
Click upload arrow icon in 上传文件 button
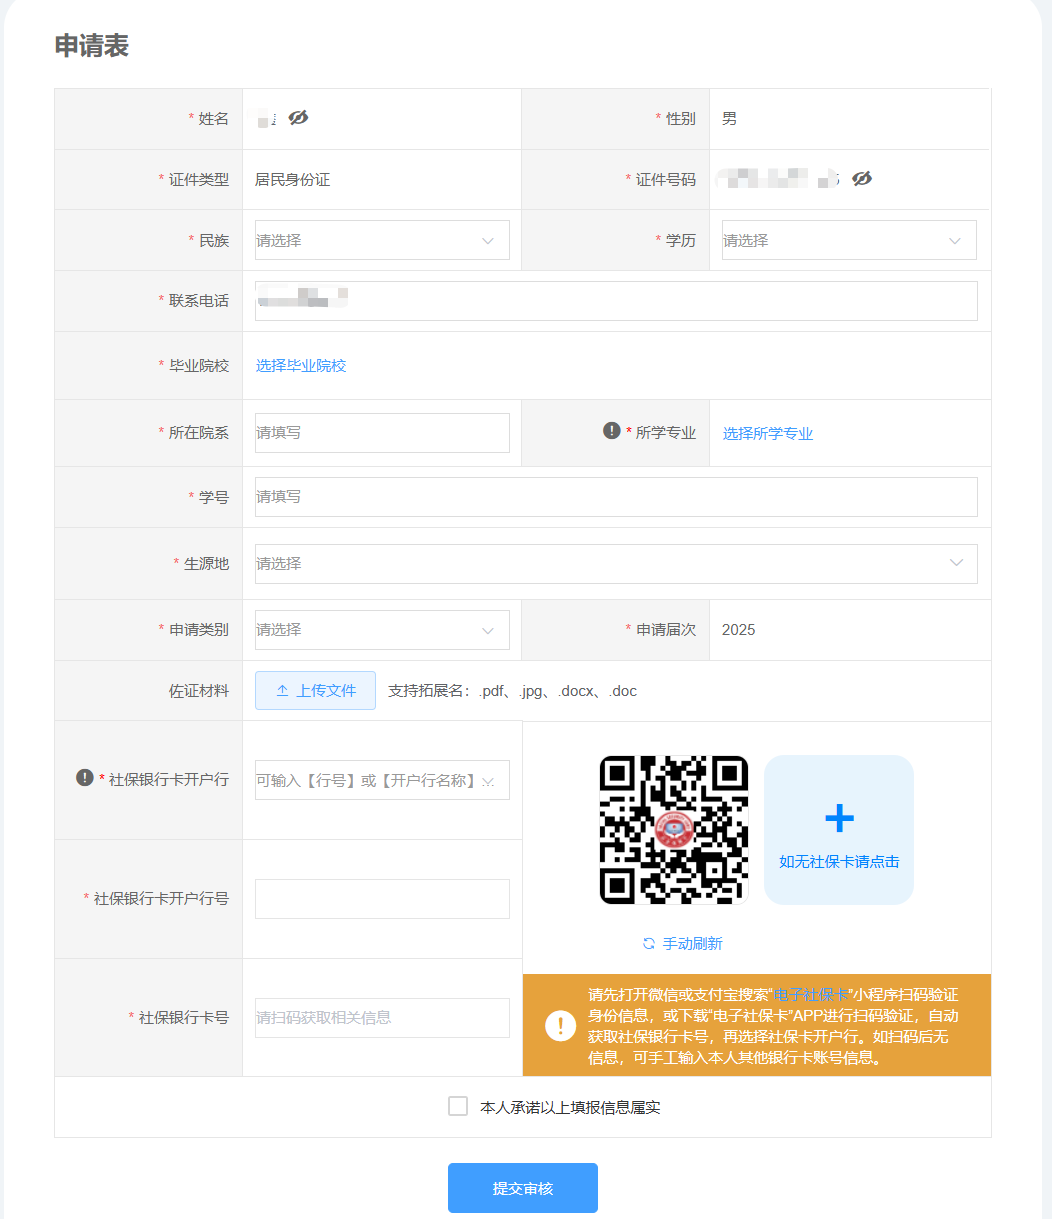(282, 691)
